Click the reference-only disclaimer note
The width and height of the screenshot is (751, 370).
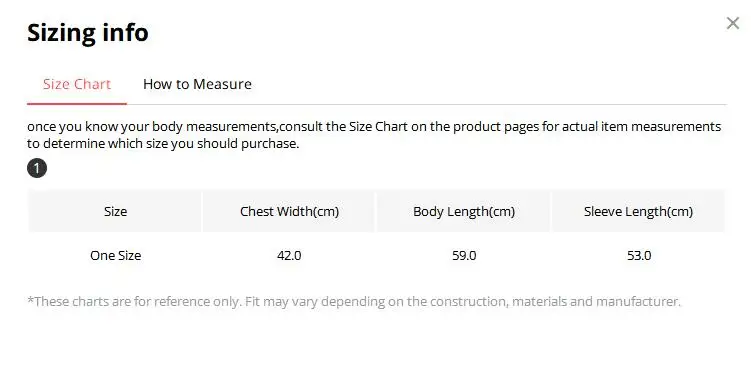tap(354, 302)
